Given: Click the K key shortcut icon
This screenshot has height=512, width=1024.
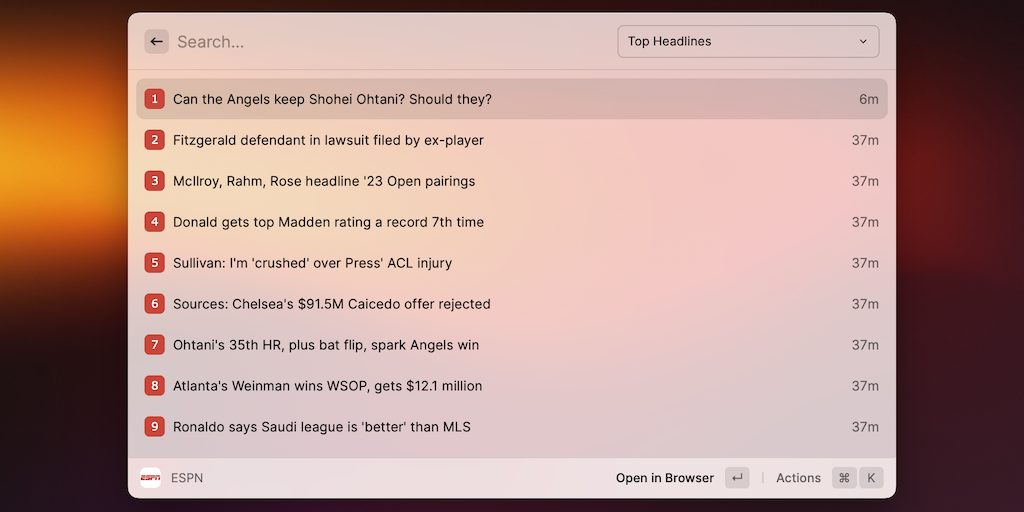Looking at the screenshot, I should (x=871, y=478).
